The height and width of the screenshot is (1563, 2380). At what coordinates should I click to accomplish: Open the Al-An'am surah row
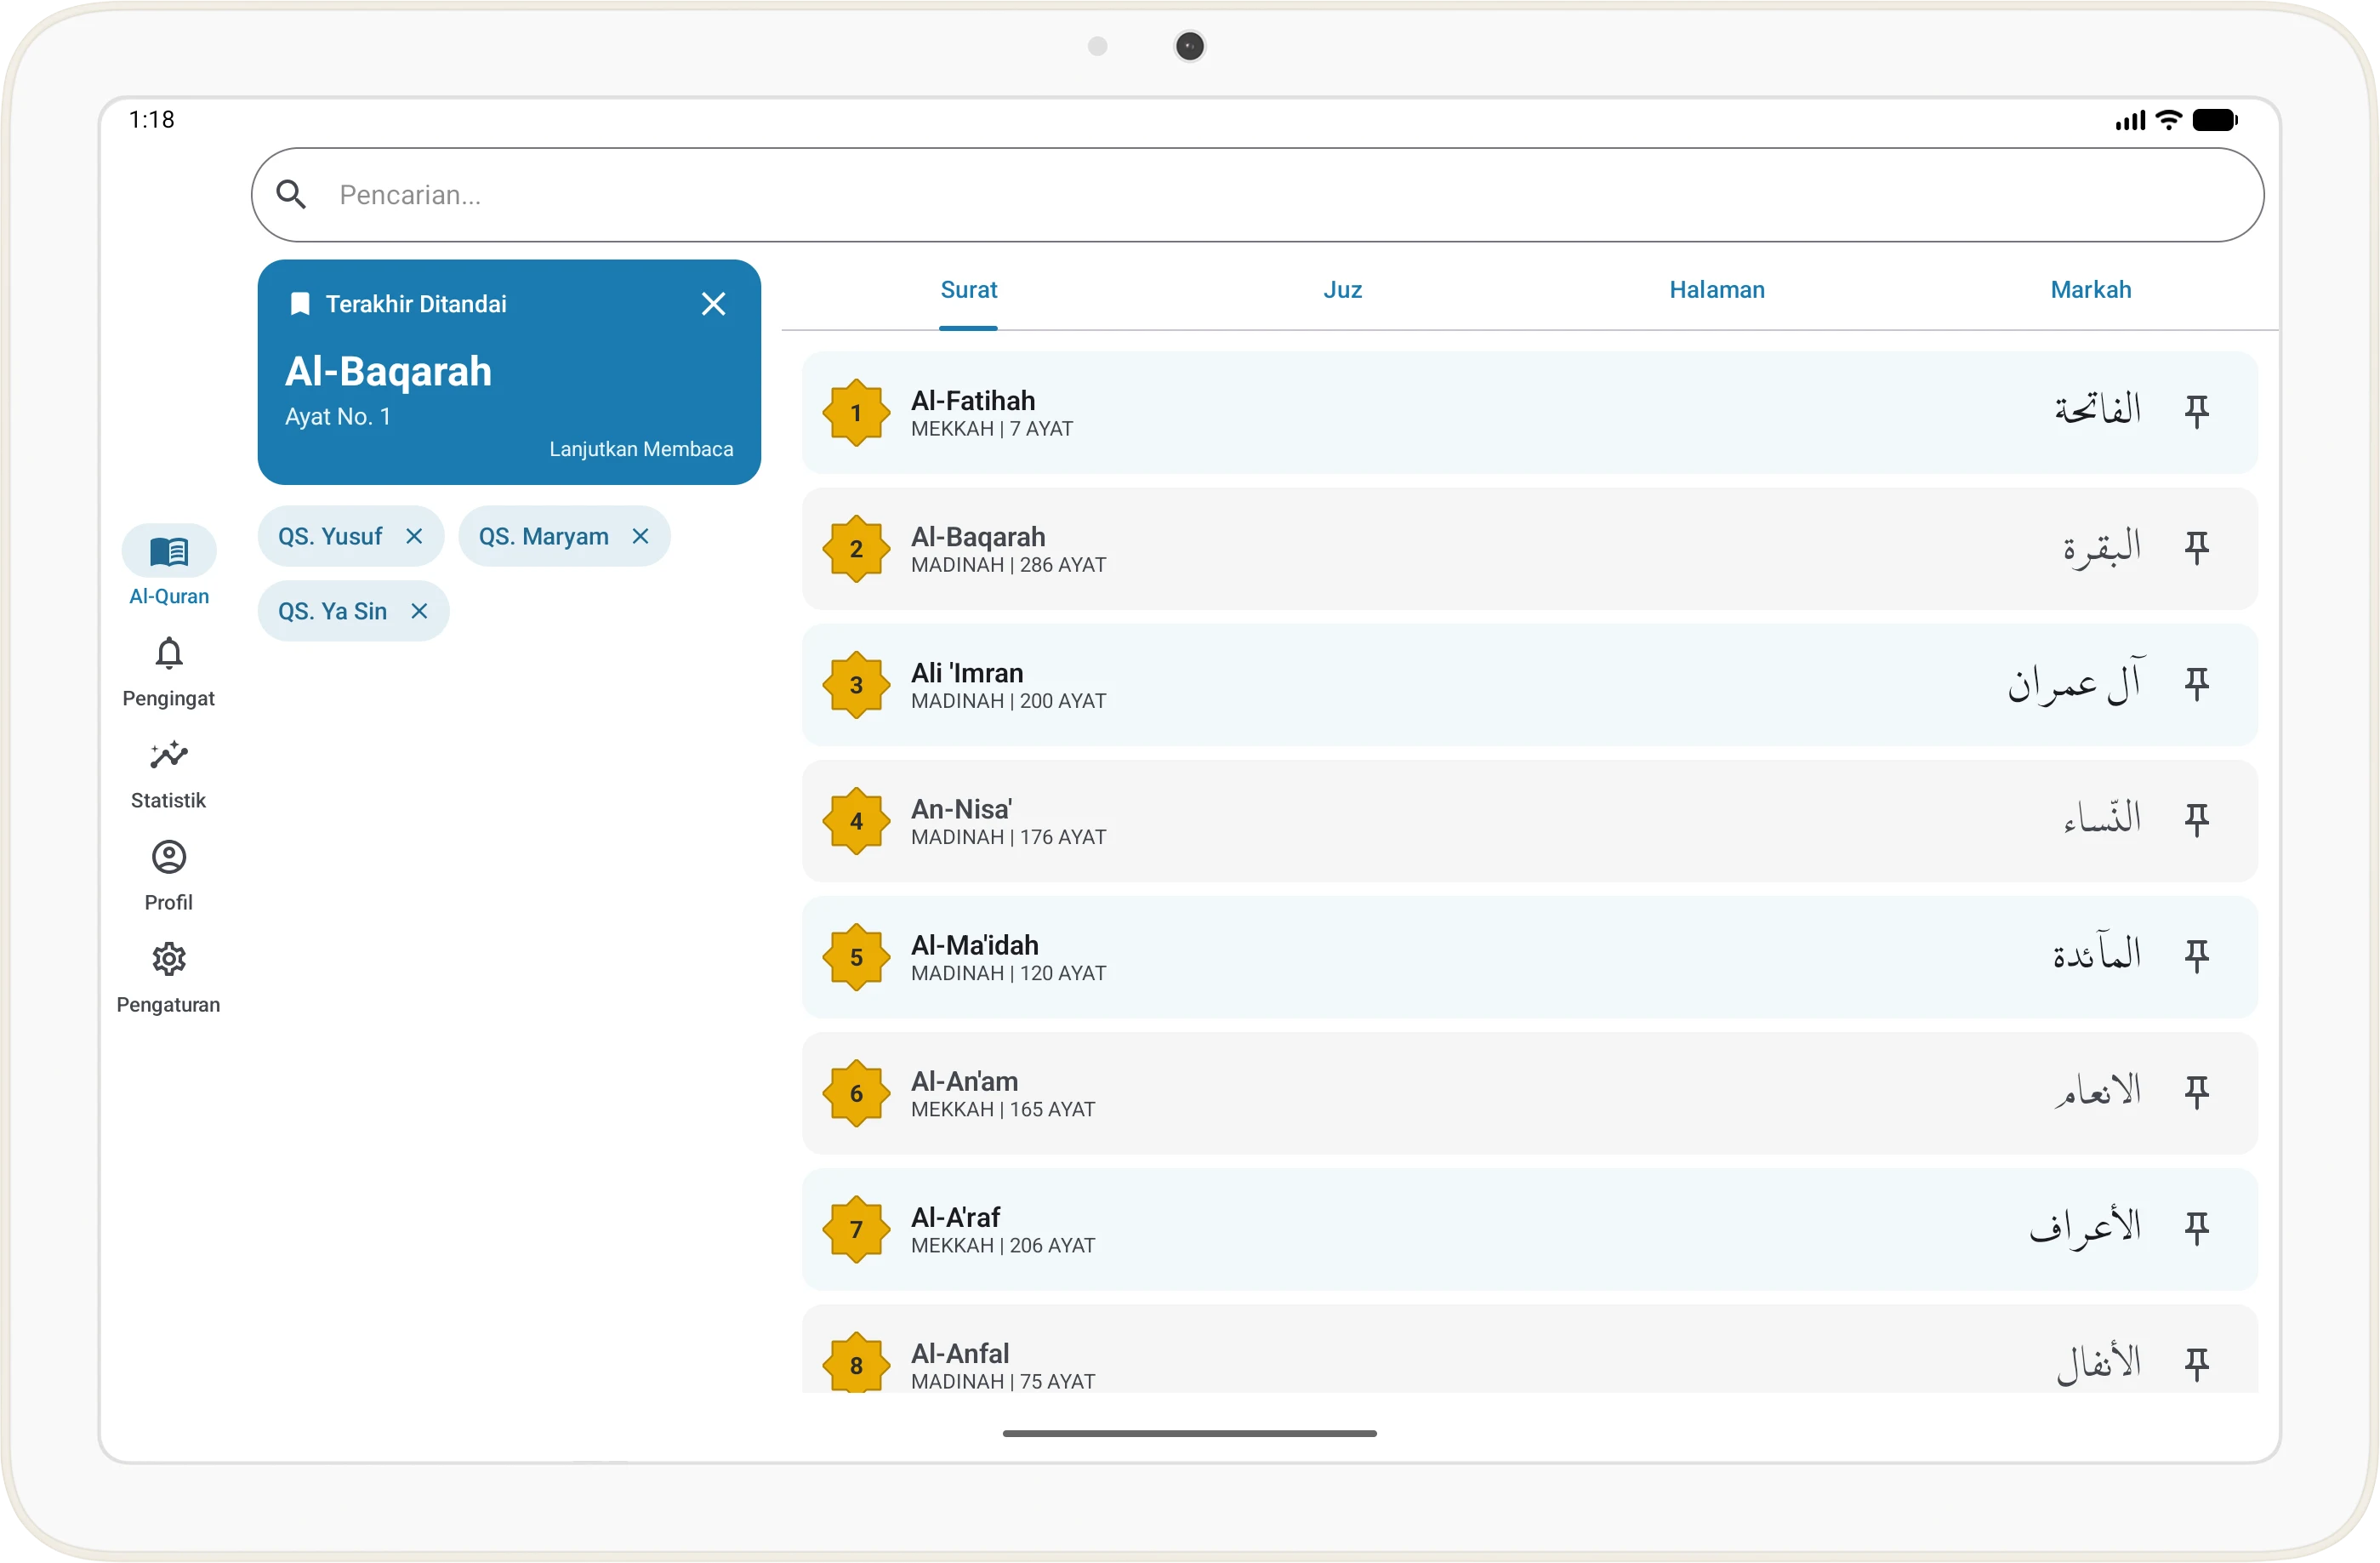[x=1530, y=1092]
